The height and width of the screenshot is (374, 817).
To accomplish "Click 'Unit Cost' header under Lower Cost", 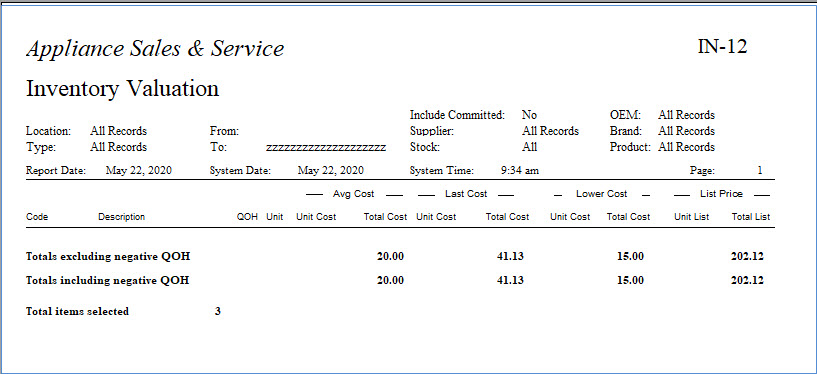I will pyautogui.click(x=570, y=217).
